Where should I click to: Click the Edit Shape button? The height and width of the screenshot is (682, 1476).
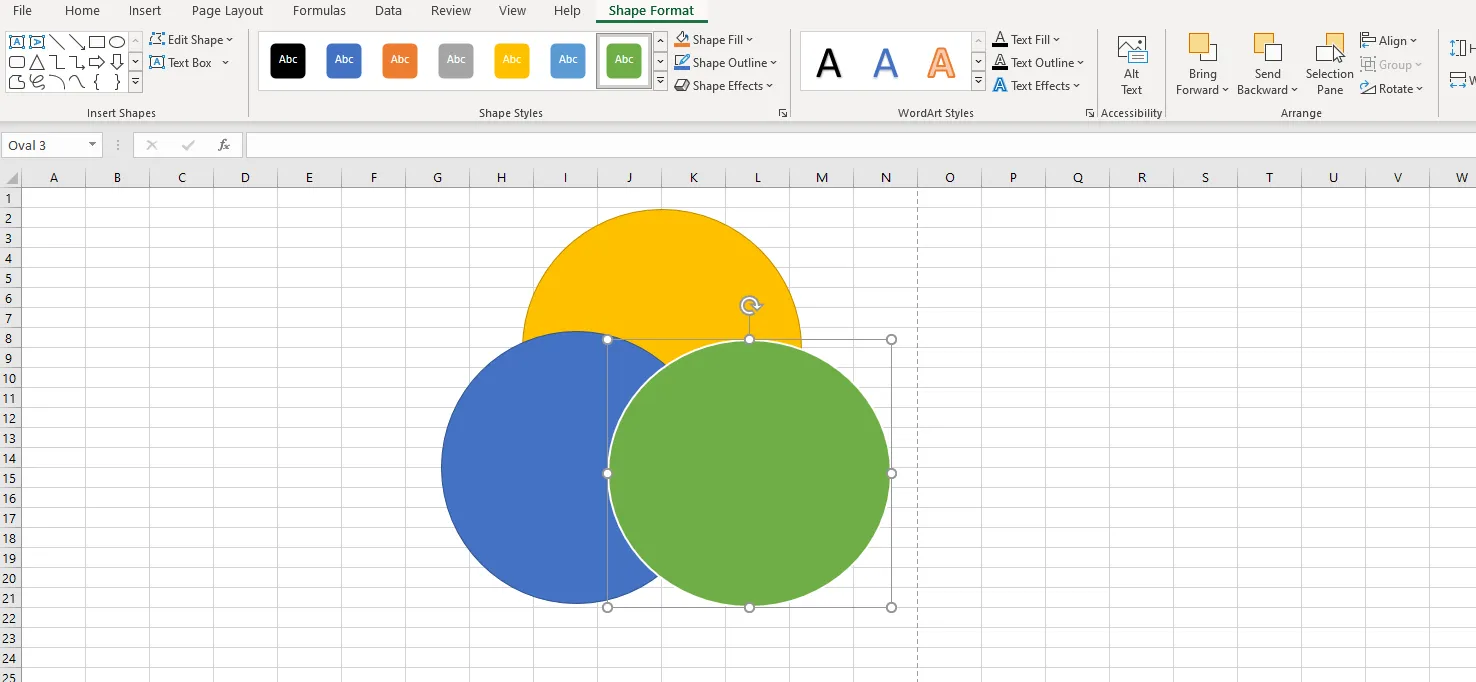191,40
